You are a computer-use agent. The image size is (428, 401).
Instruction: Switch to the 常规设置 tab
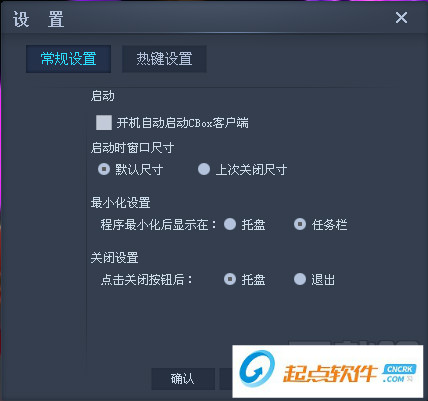coord(68,59)
